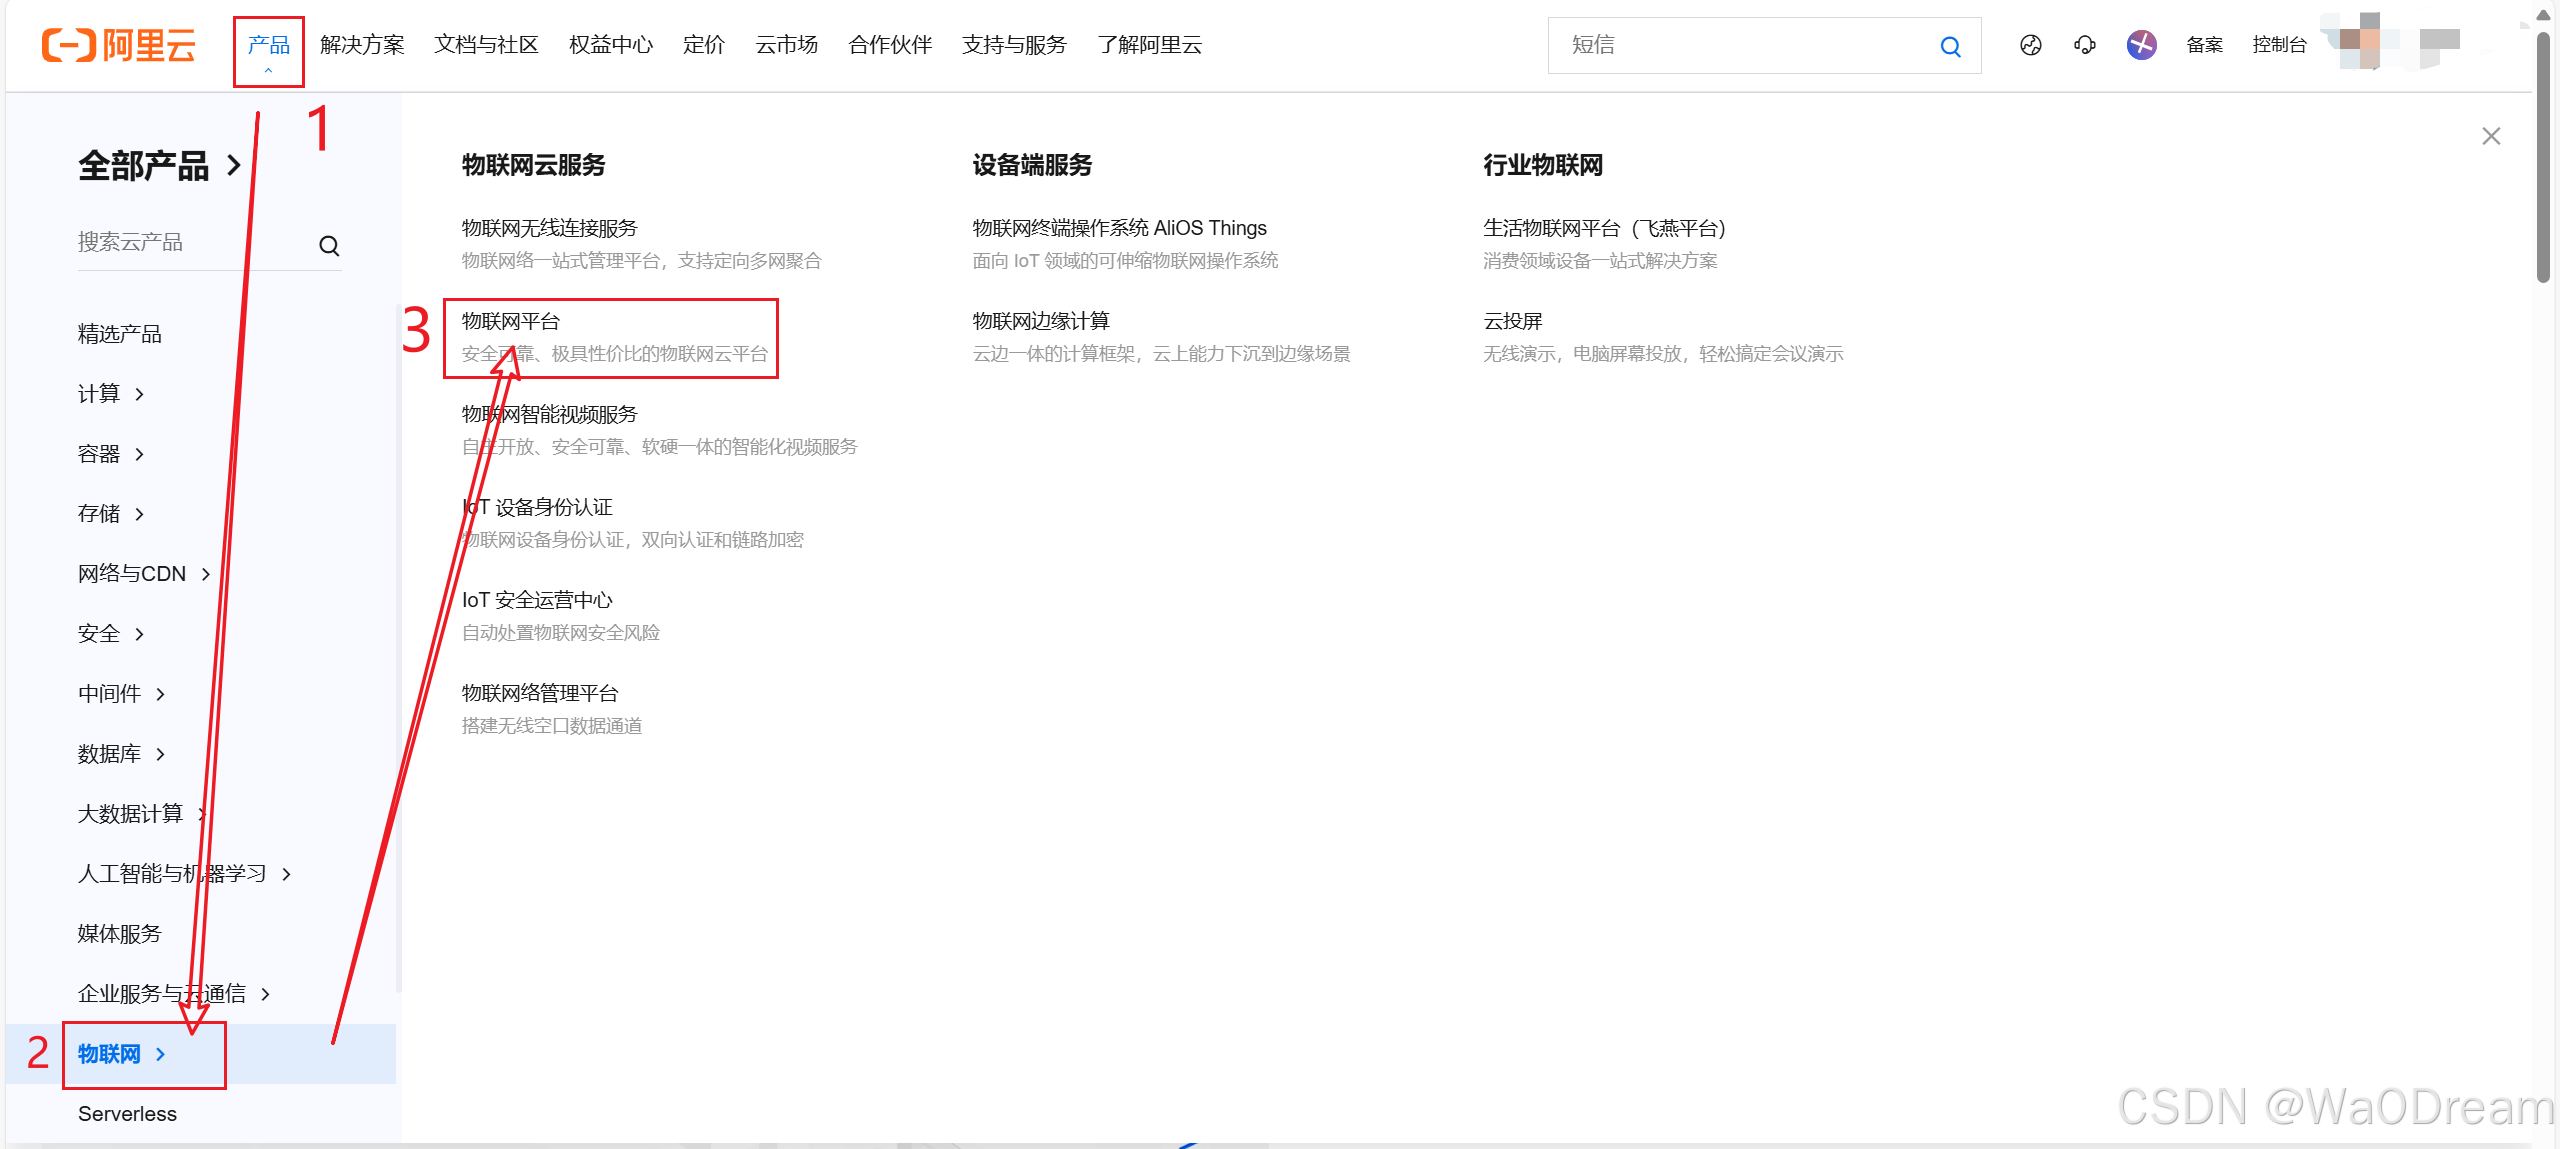Select 精选产品 in sidebar
The height and width of the screenshot is (1149, 2560).
120,334
